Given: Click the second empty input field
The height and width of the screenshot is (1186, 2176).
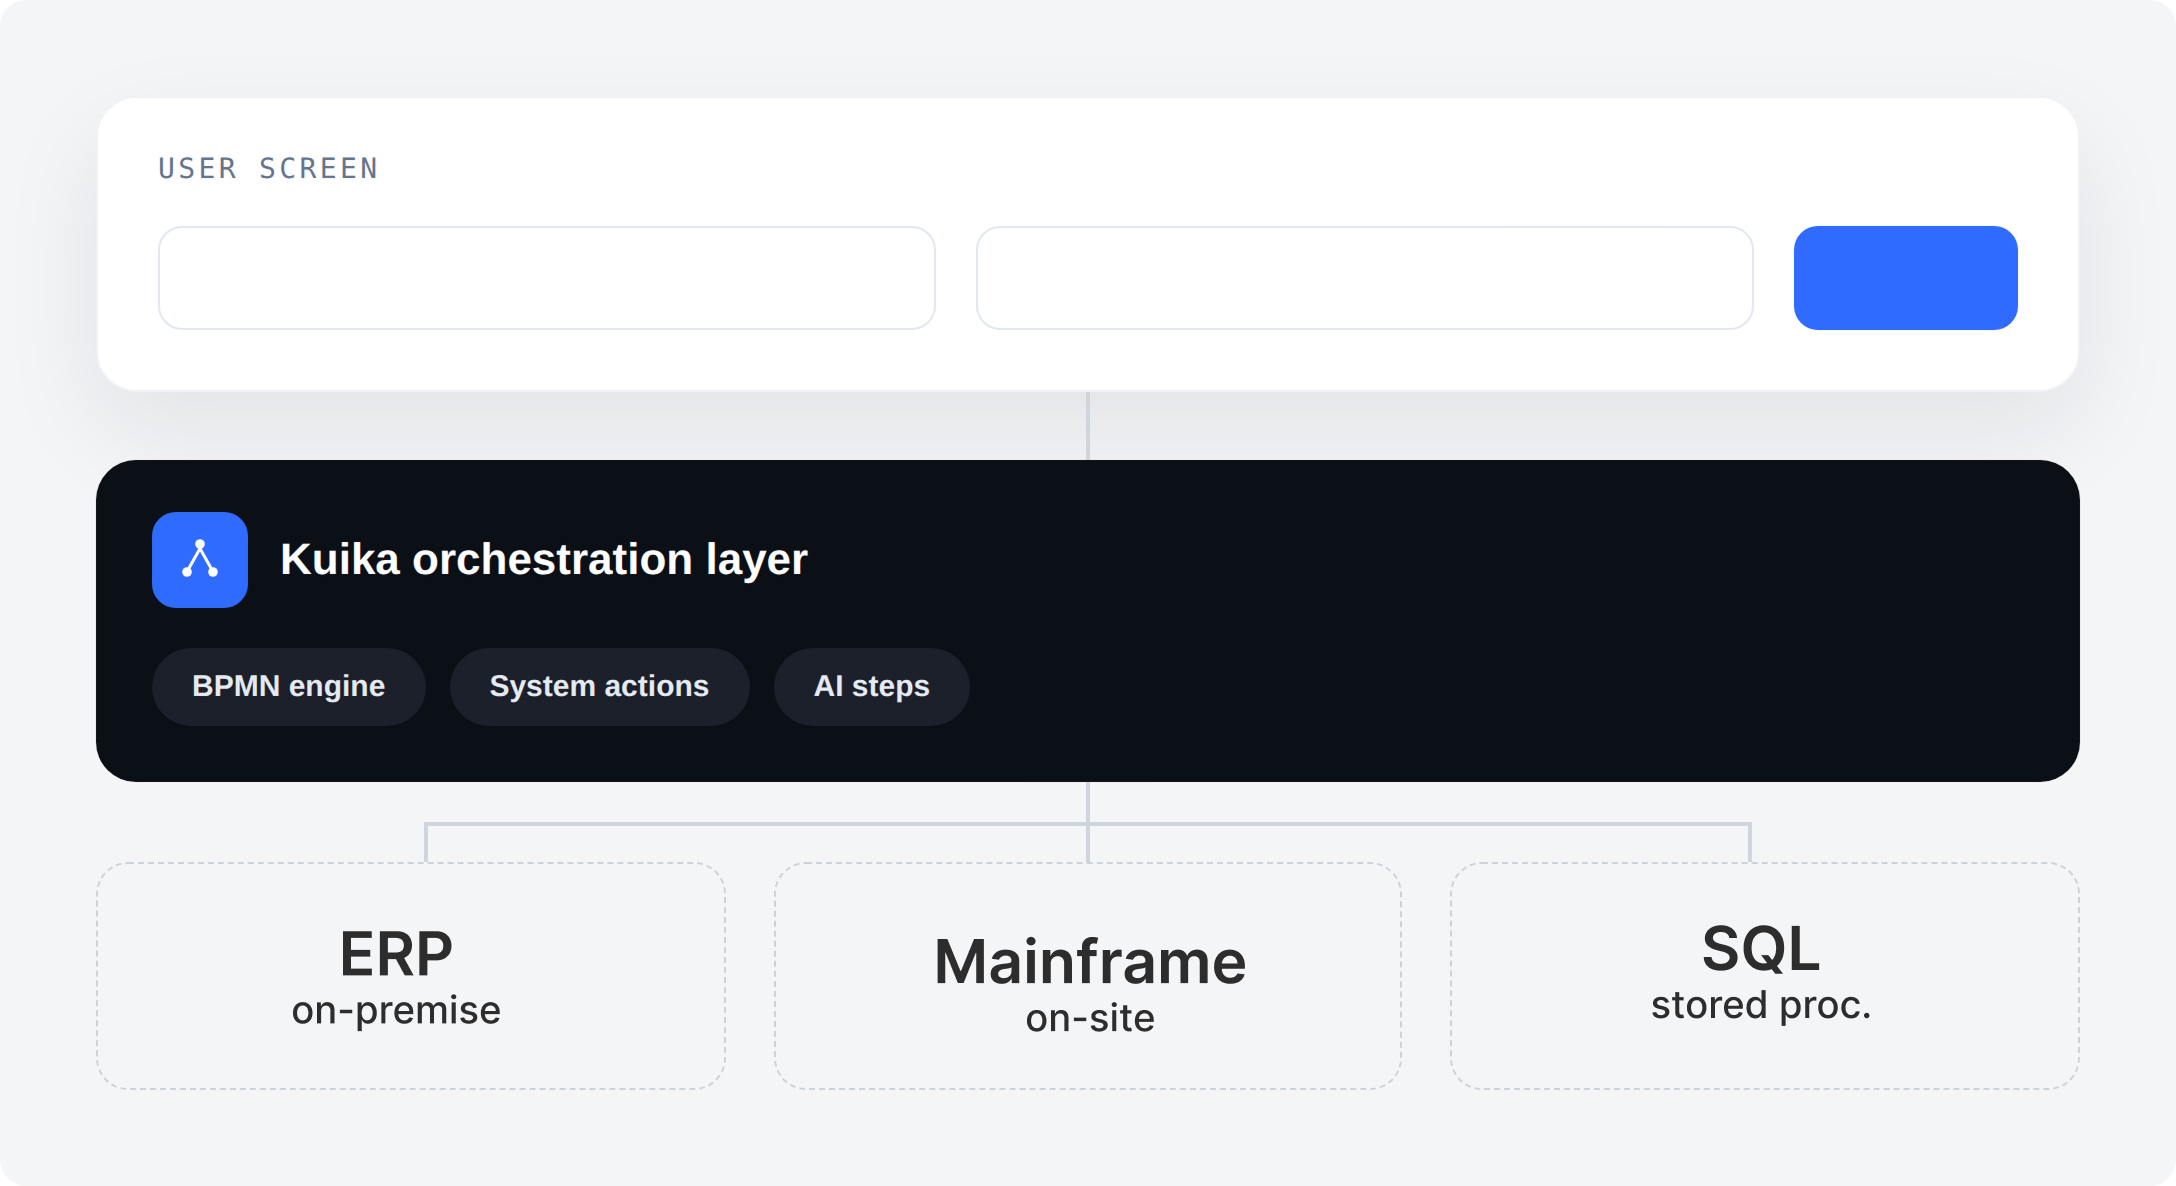Looking at the screenshot, I should tap(1365, 278).
